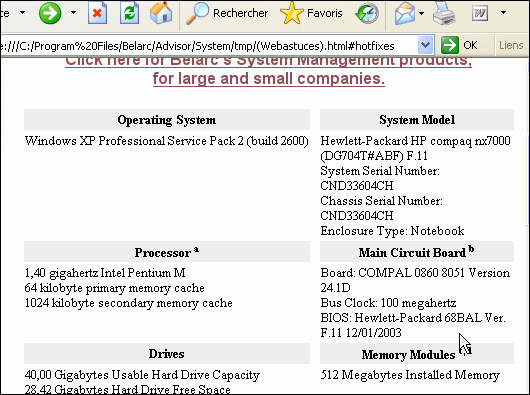Screen dimensions: 530x395
Task: Click 'Enclosure Type: Notebook' text
Action: point(392,231)
